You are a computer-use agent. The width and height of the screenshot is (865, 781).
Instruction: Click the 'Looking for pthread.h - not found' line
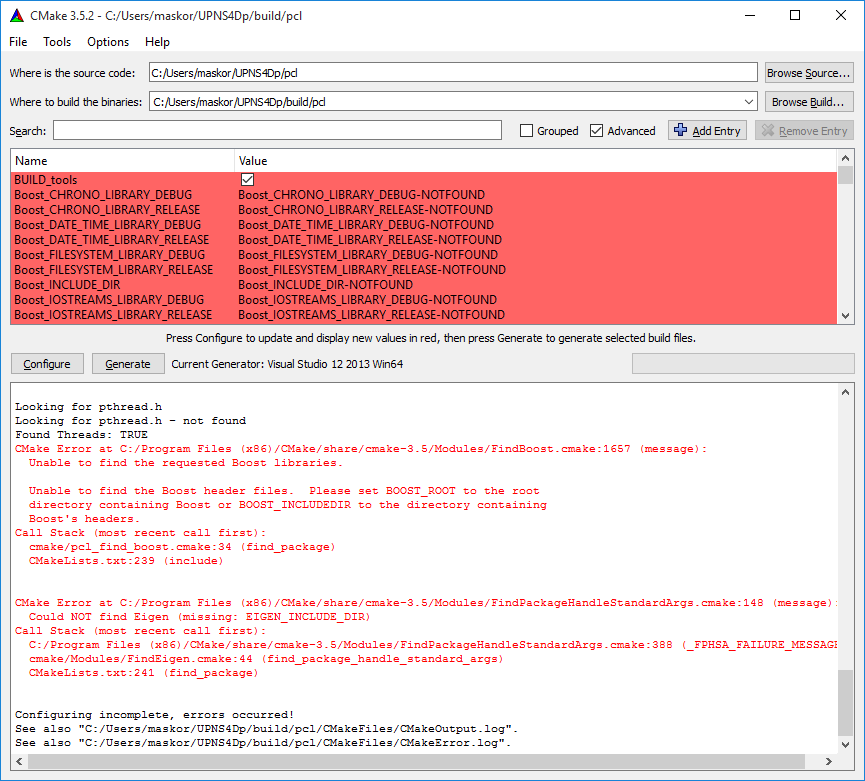click(131, 421)
